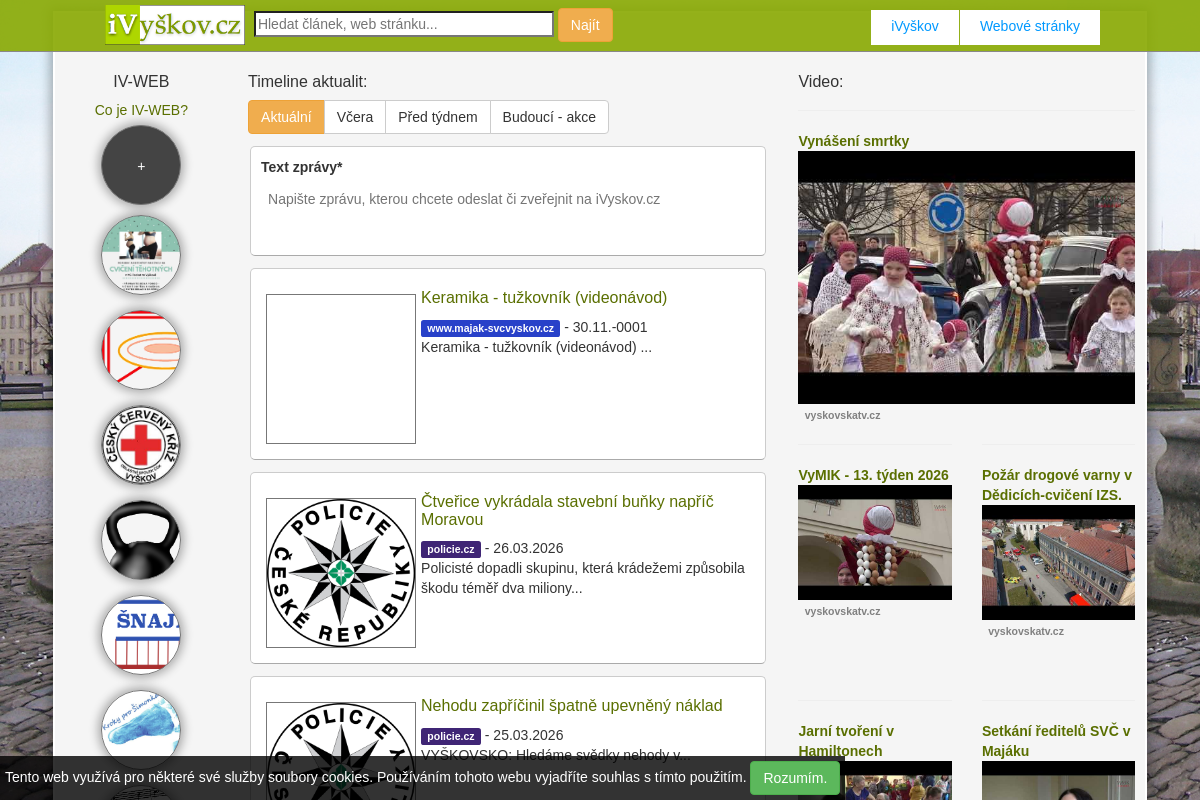
Task: Click policie.cz badge dated 25.03.2026
Action: pyautogui.click(x=451, y=736)
